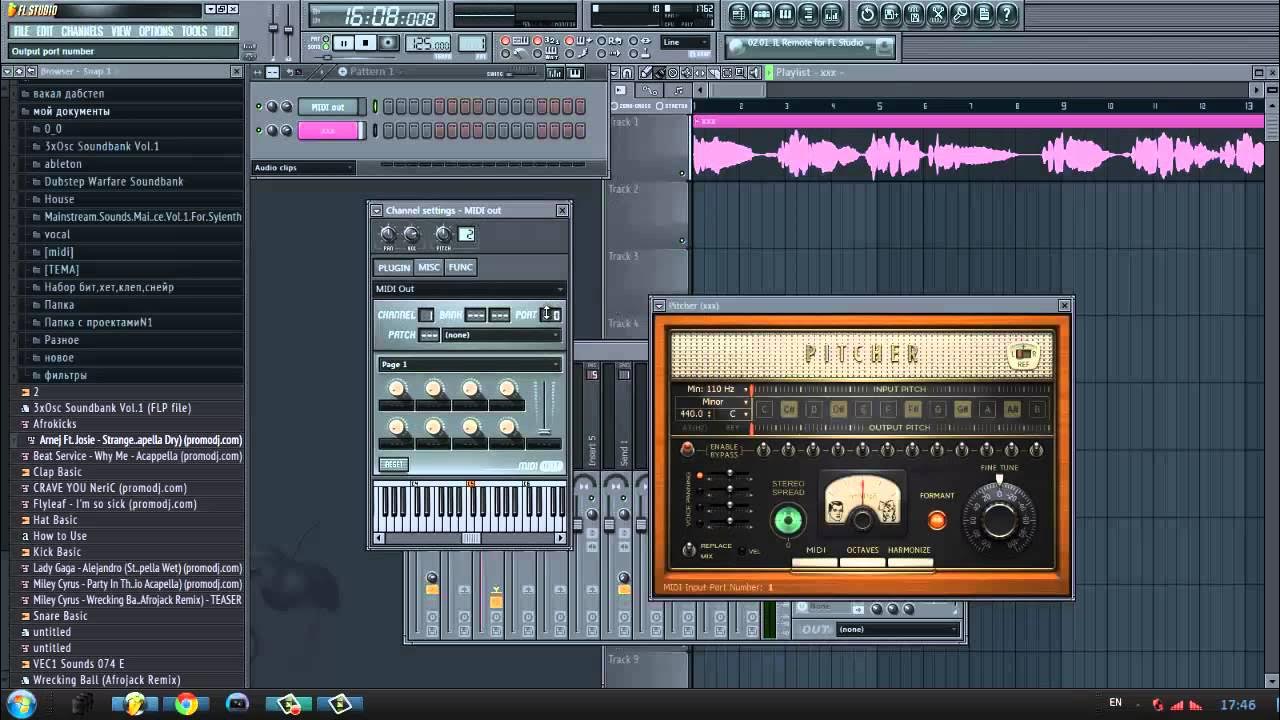
Task: Select the draw pencil tool in Playlist
Action: coord(646,73)
